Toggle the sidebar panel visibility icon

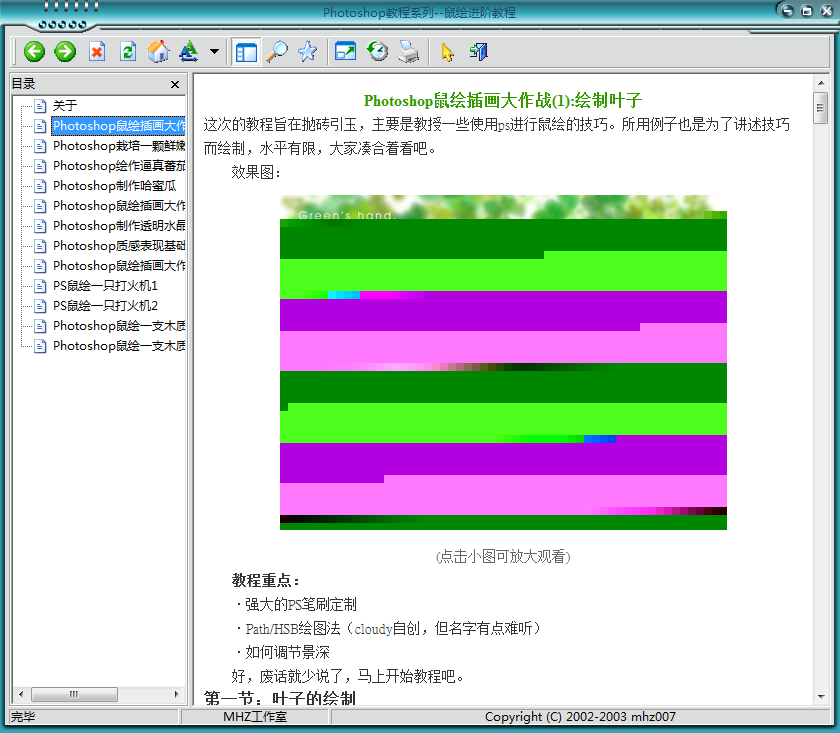[x=245, y=51]
